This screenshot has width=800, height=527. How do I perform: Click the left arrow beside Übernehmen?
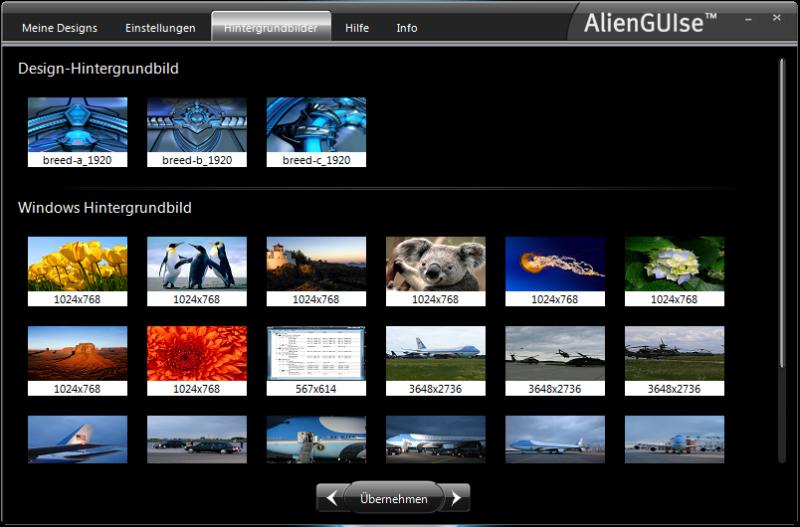point(331,498)
